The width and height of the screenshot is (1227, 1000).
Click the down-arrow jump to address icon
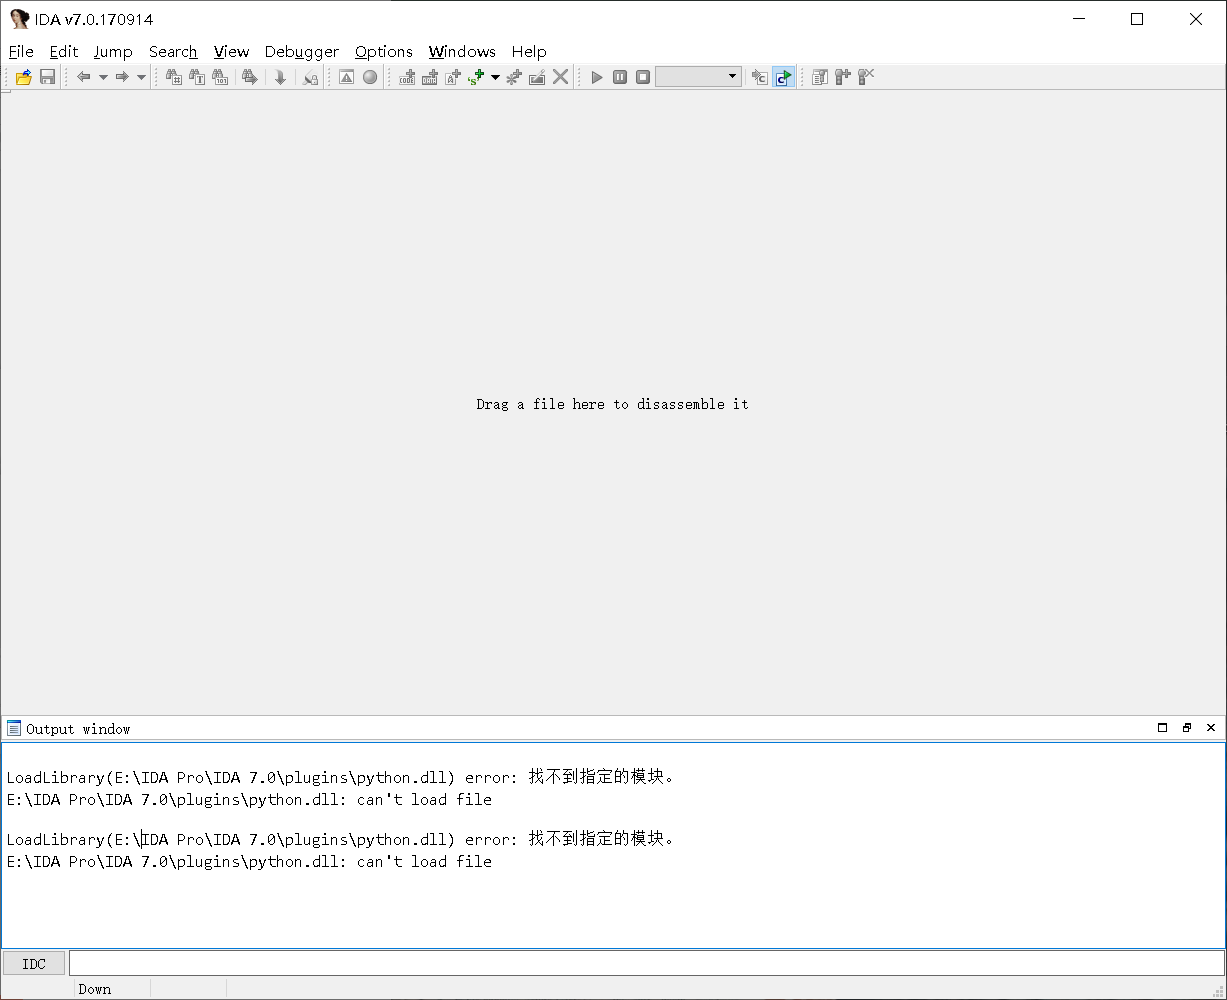pos(280,77)
